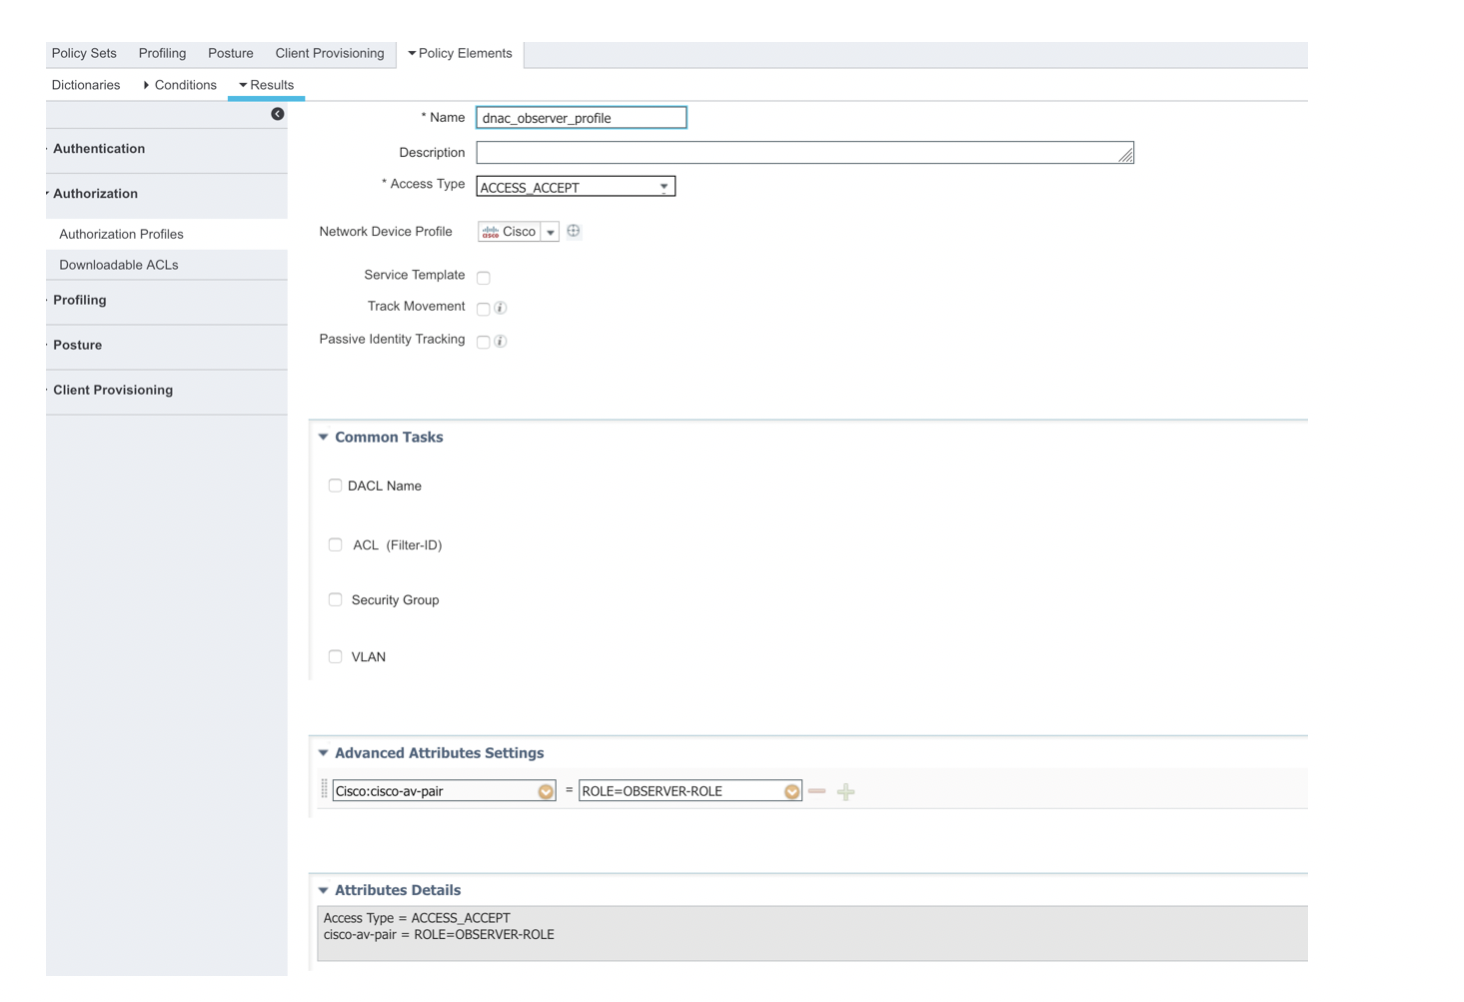
Task: Click the Description field resize grip
Action: click(x=1126, y=153)
